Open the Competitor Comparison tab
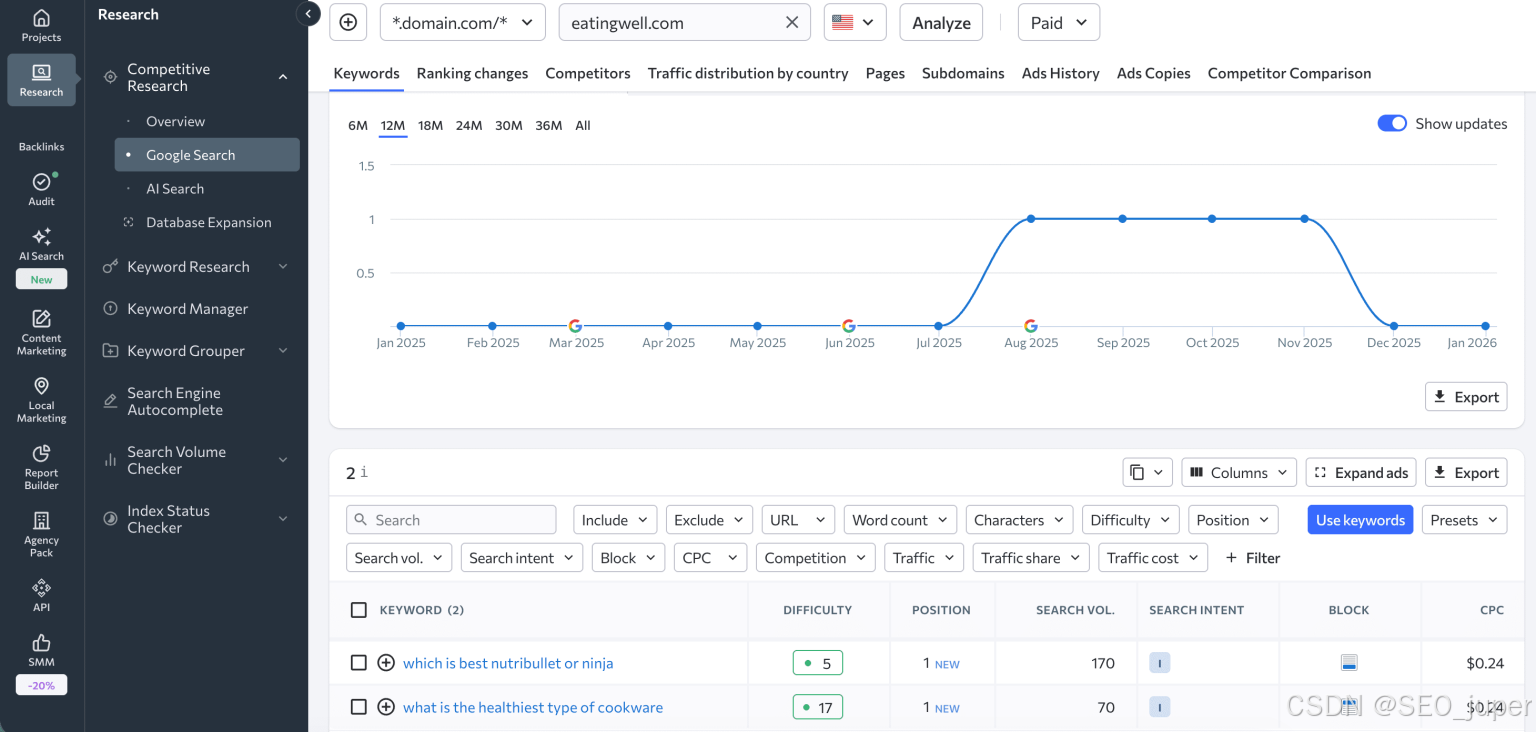 [x=1289, y=73]
